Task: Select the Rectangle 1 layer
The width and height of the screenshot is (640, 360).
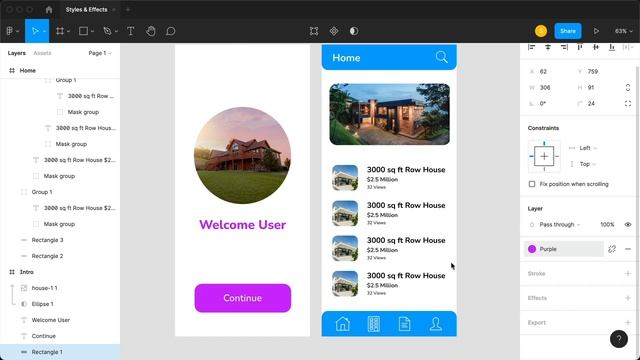Action: click(x=60, y=352)
